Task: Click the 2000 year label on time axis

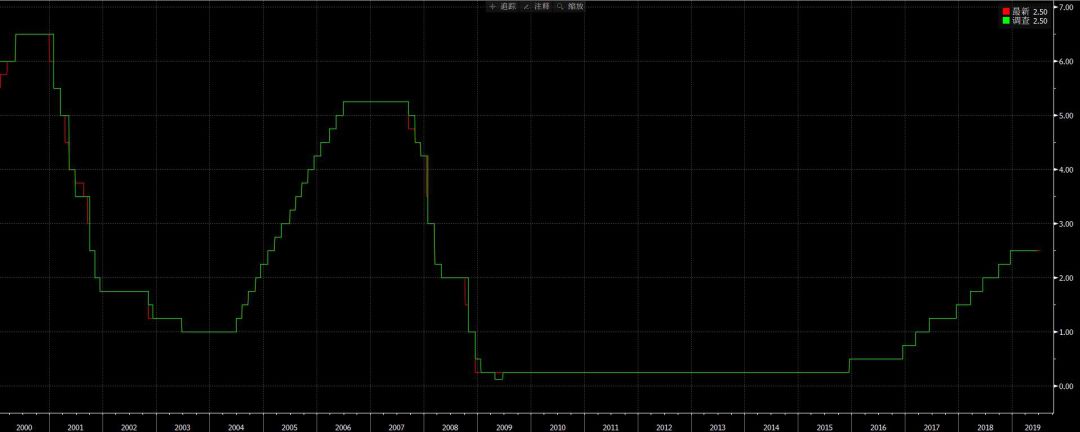Action: click(x=24, y=427)
